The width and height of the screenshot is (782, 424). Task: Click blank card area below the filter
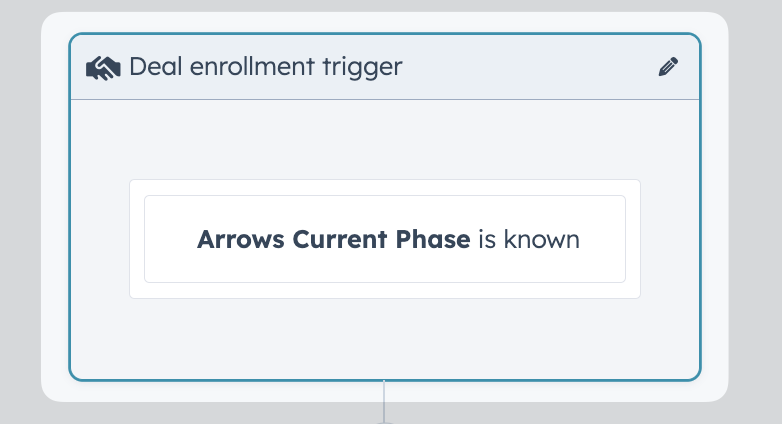point(385,338)
